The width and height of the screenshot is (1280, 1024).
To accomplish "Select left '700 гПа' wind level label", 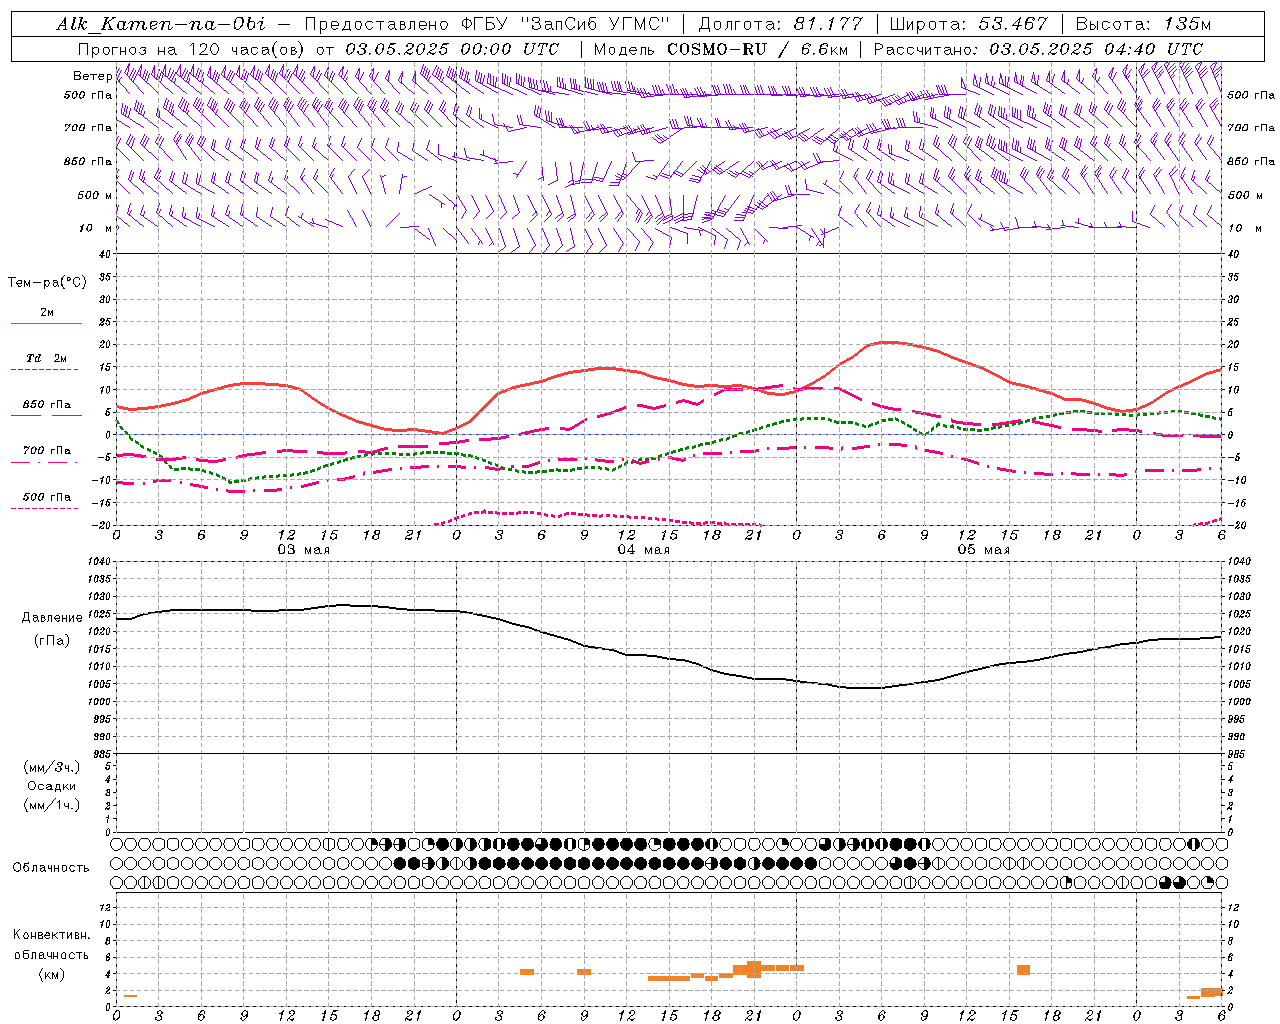I will pos(88,129).
